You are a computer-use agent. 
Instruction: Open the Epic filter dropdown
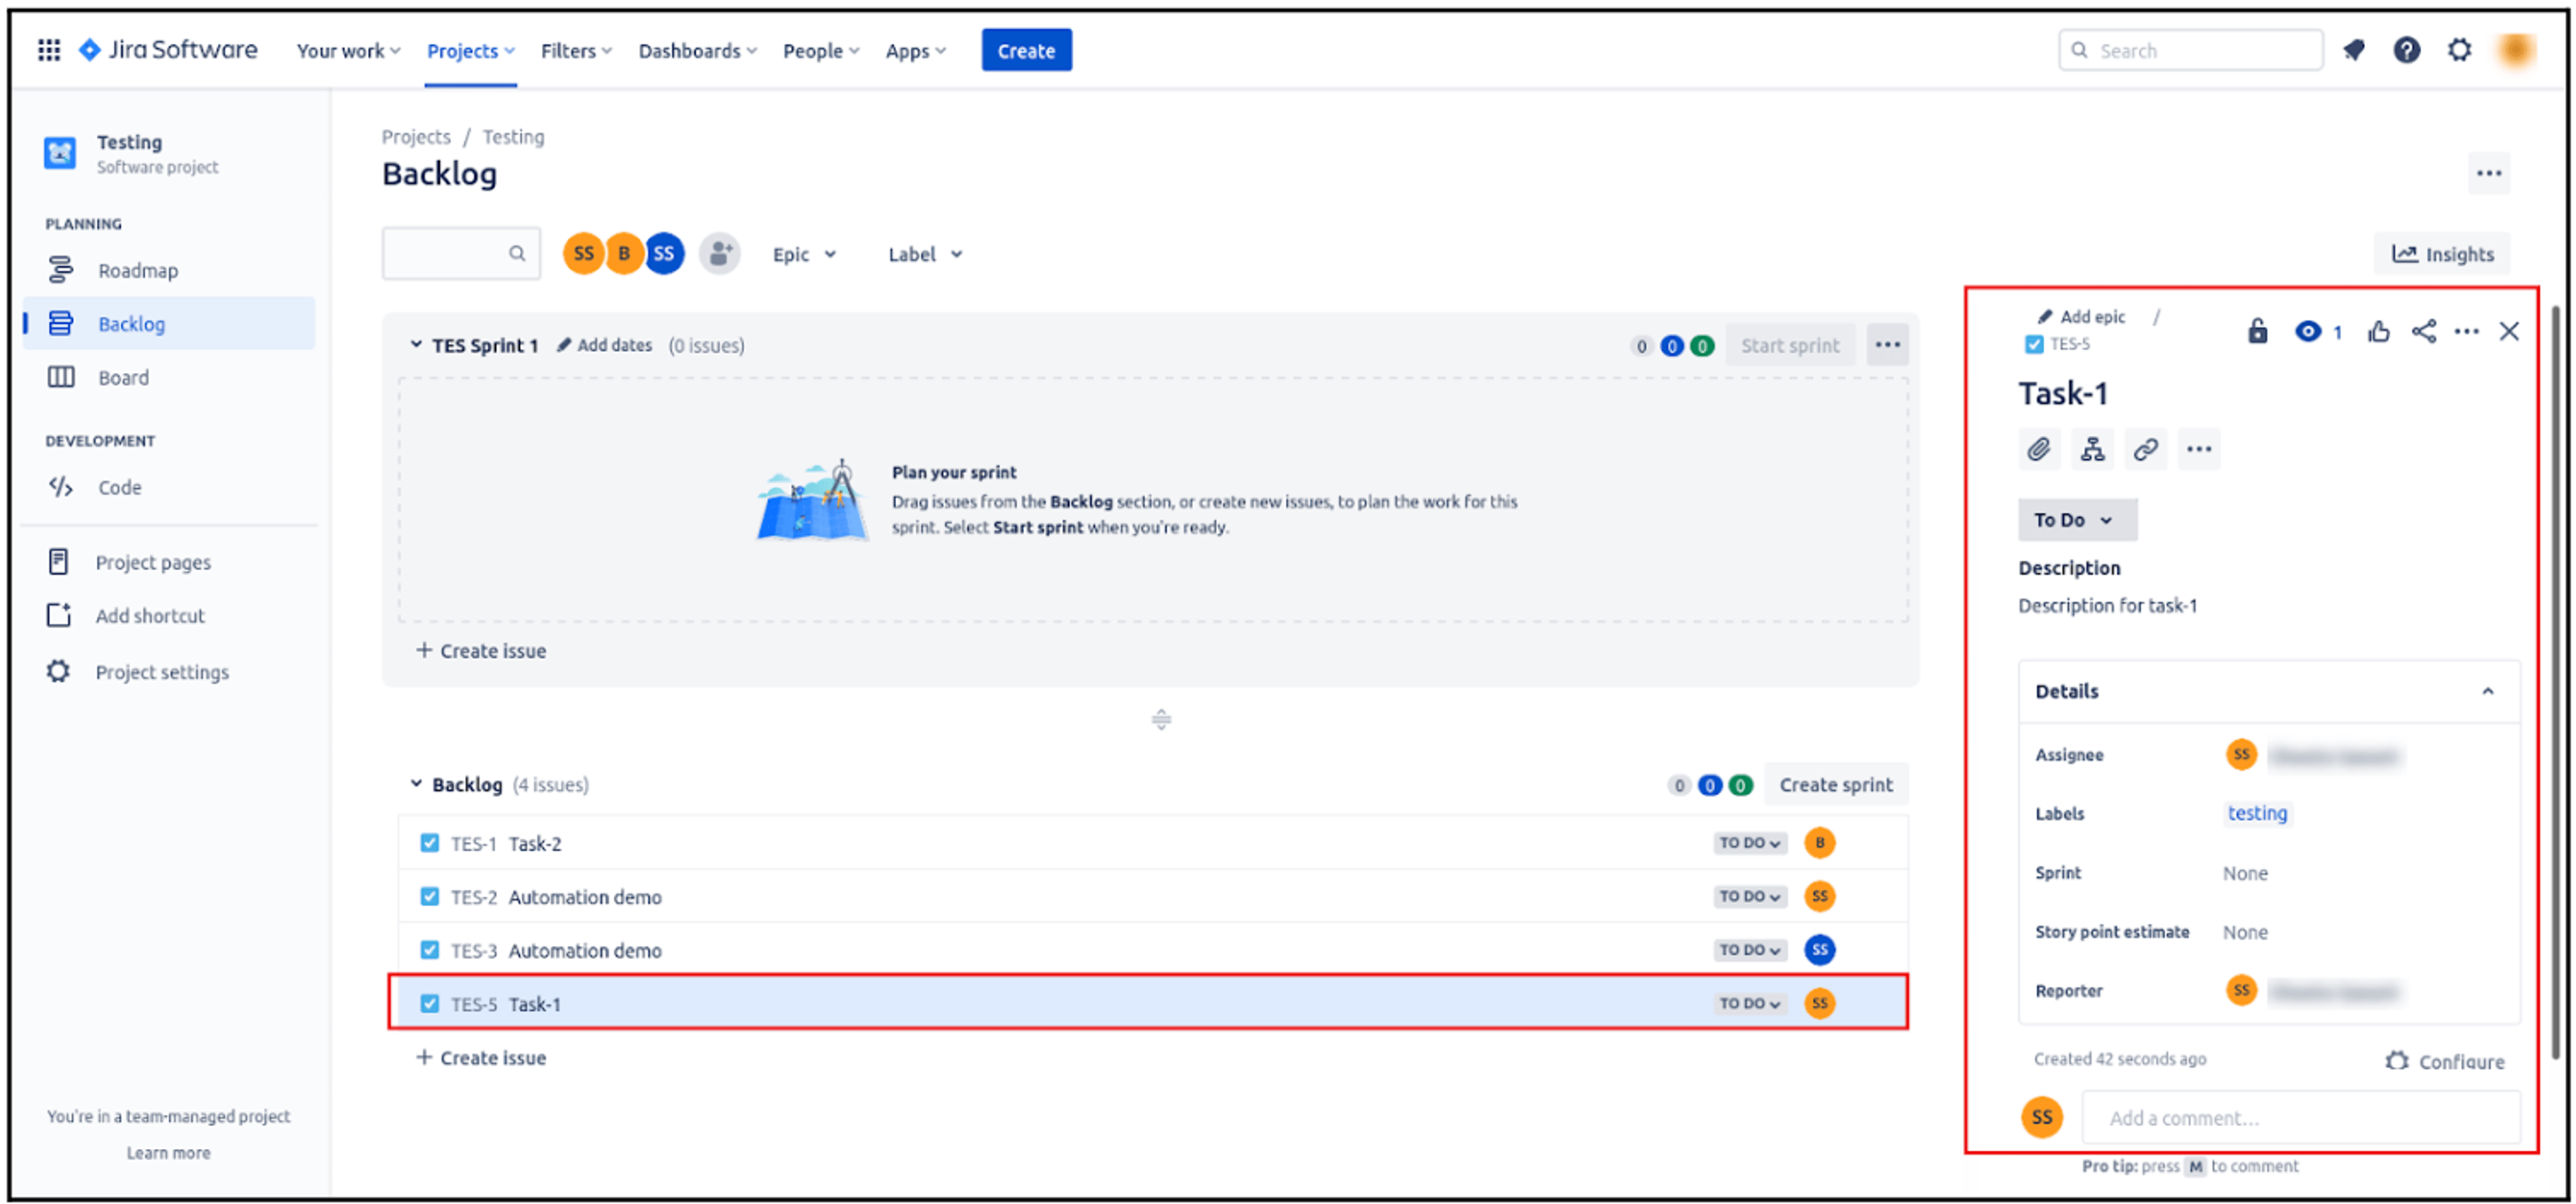804,254
